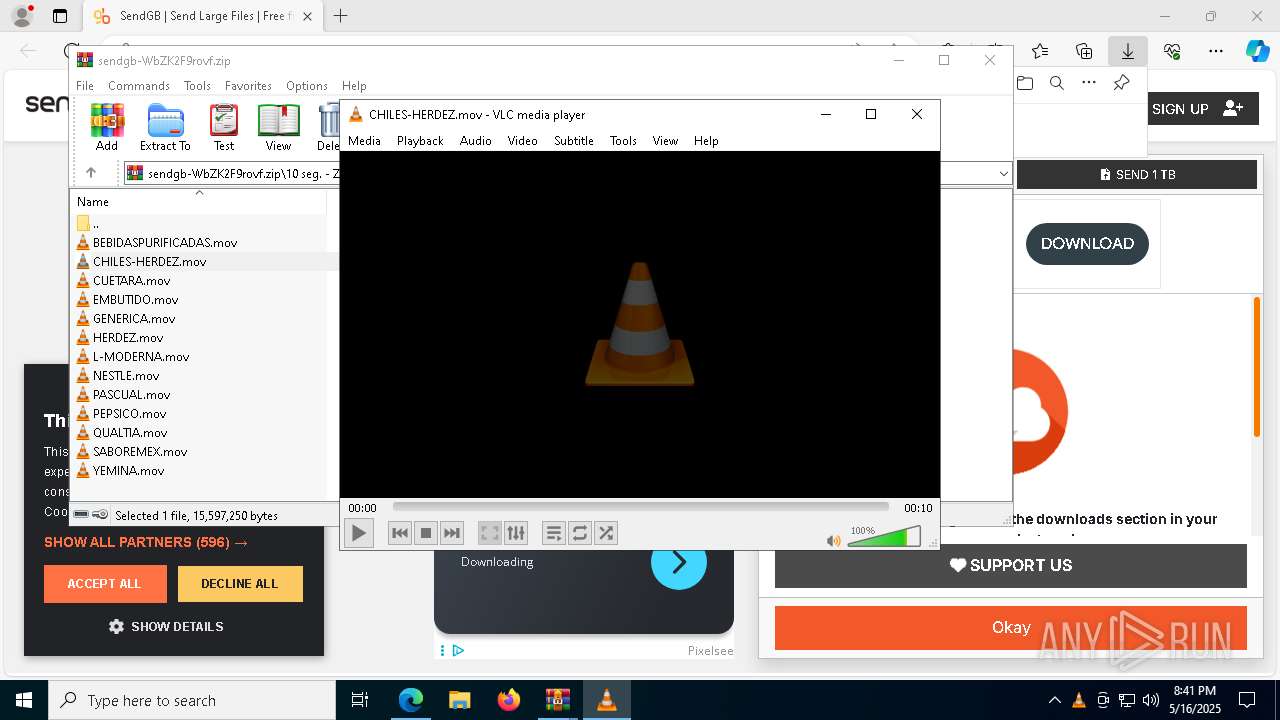
Task: Open WinRAR Commands menu
Action: coord(139,86)
